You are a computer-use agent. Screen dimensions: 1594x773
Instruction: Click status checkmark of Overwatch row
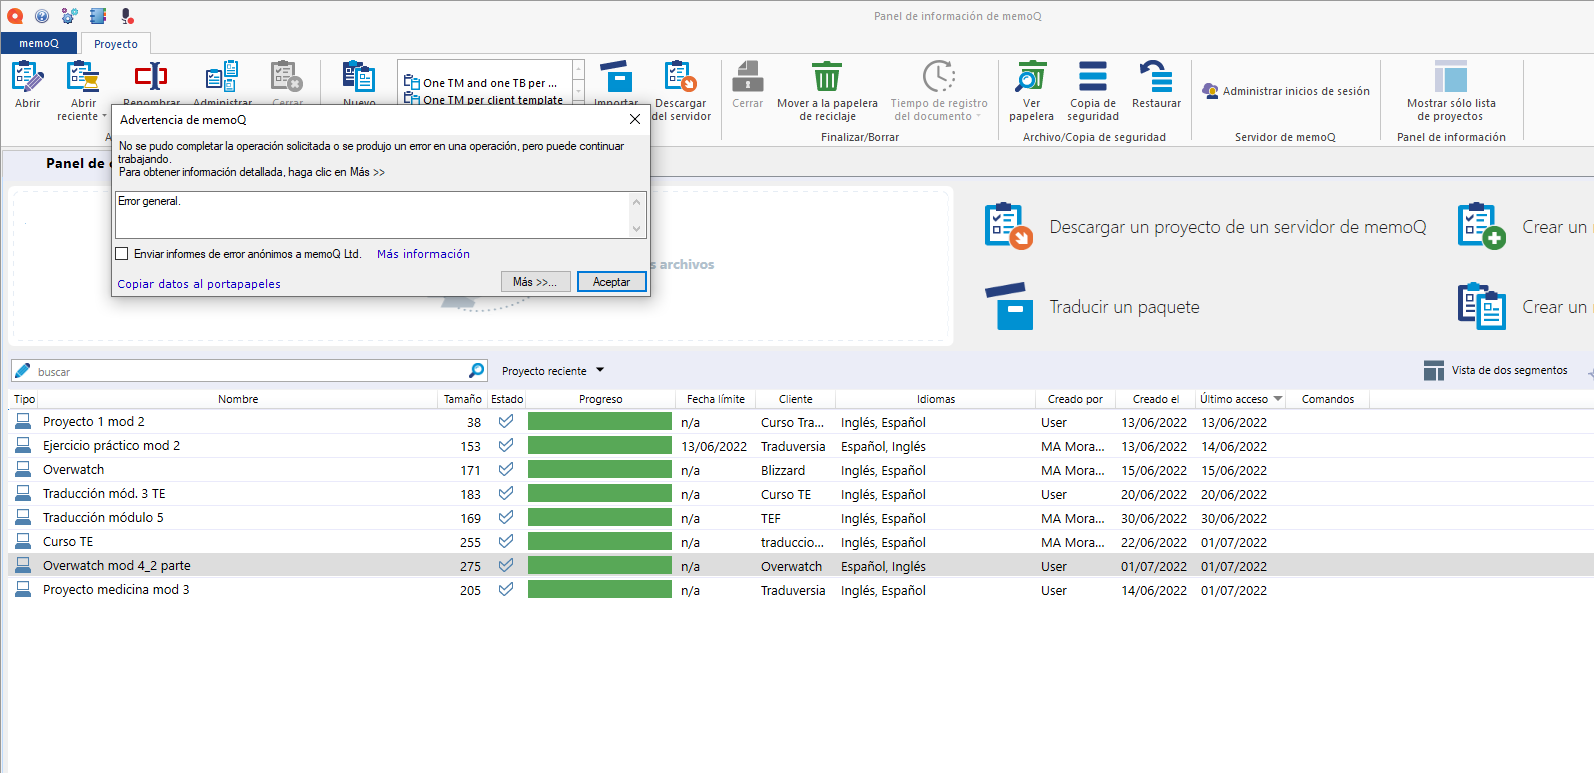(506, 469)
